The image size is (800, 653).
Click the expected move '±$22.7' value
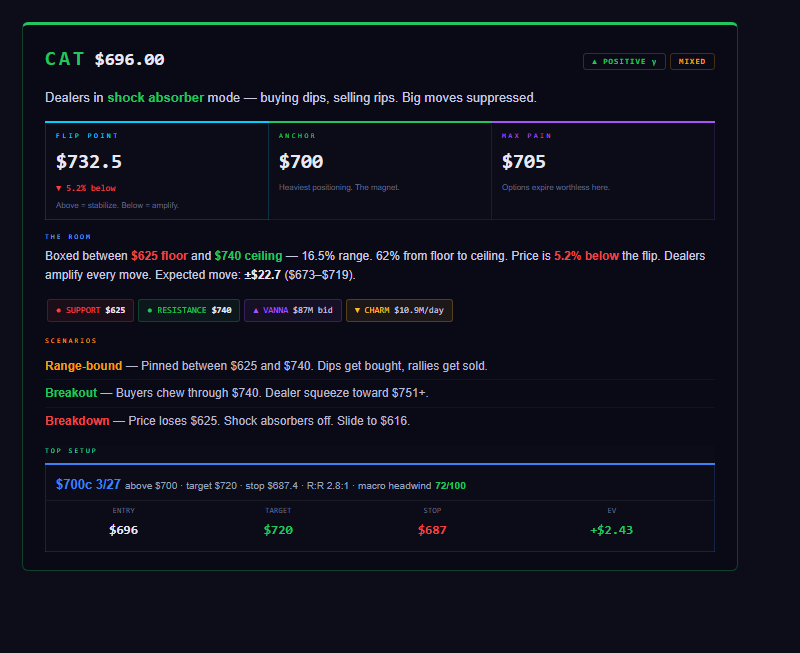click(262, 275)
